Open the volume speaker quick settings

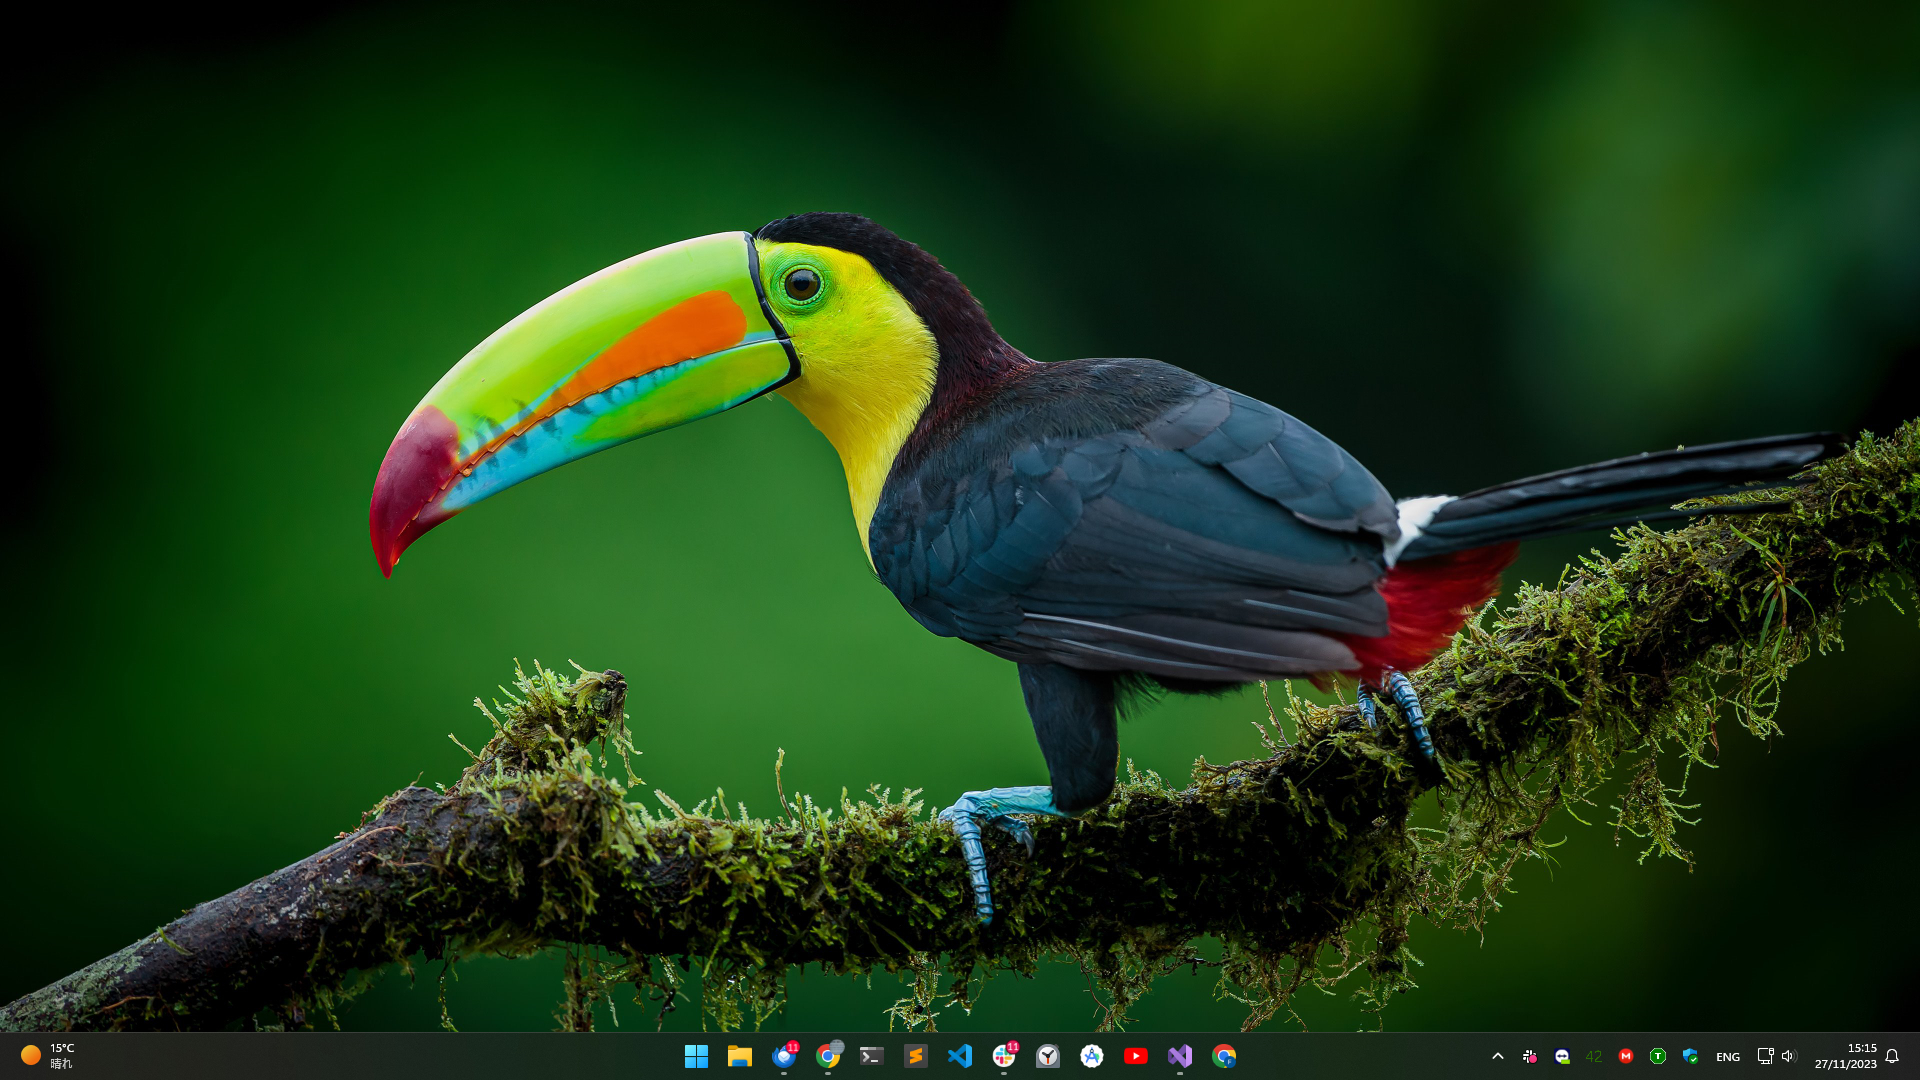pos(1789,1056)
